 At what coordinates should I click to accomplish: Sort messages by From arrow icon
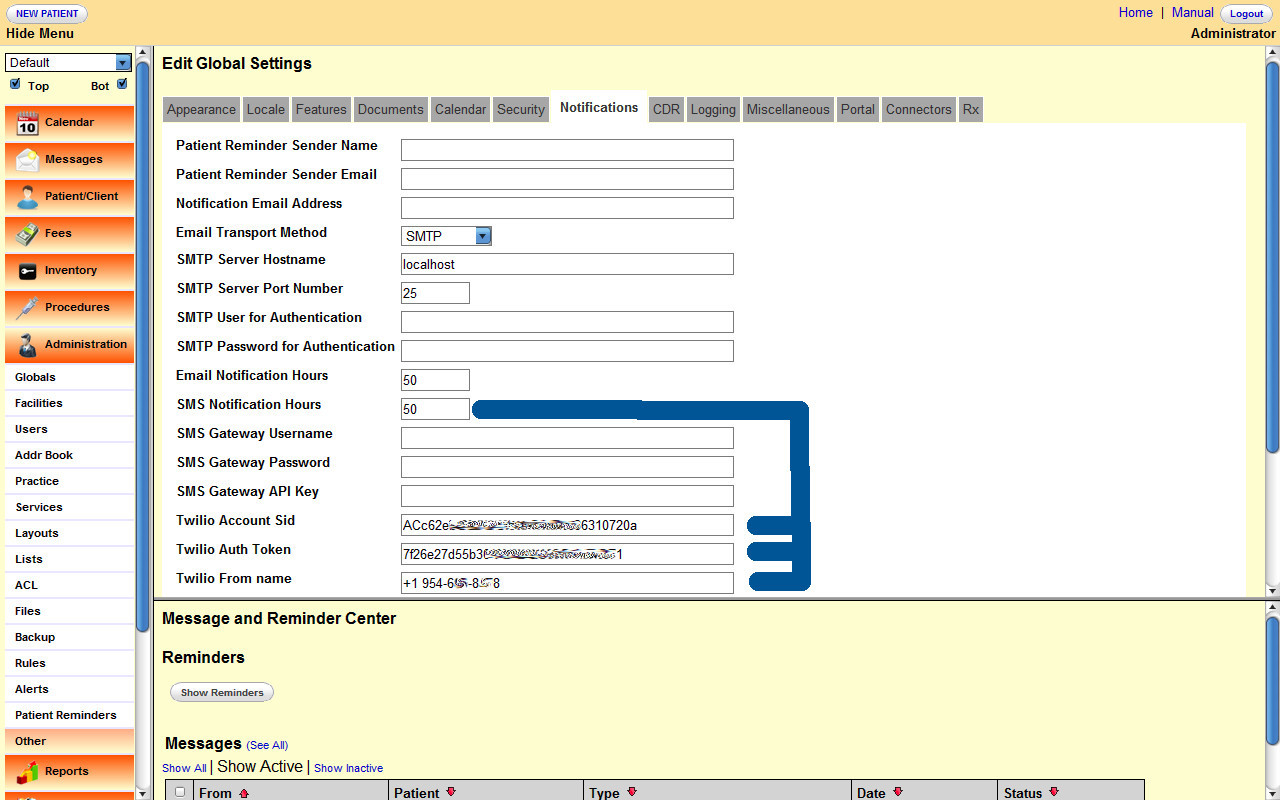click(x=243, y=793)
